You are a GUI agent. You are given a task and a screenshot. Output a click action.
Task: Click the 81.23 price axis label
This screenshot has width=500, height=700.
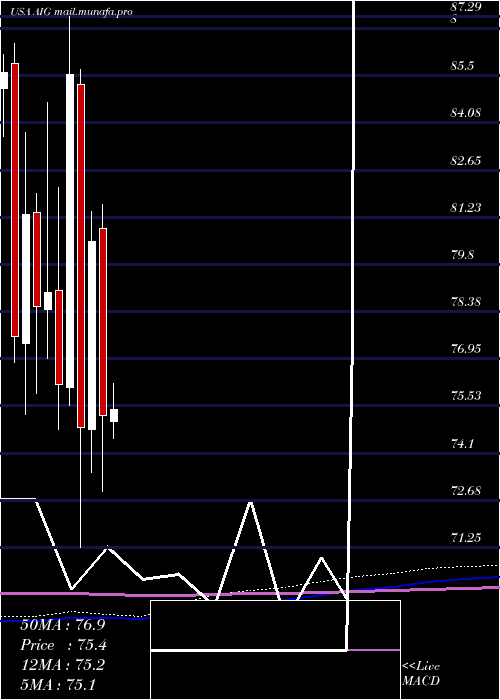coord(466,208)
